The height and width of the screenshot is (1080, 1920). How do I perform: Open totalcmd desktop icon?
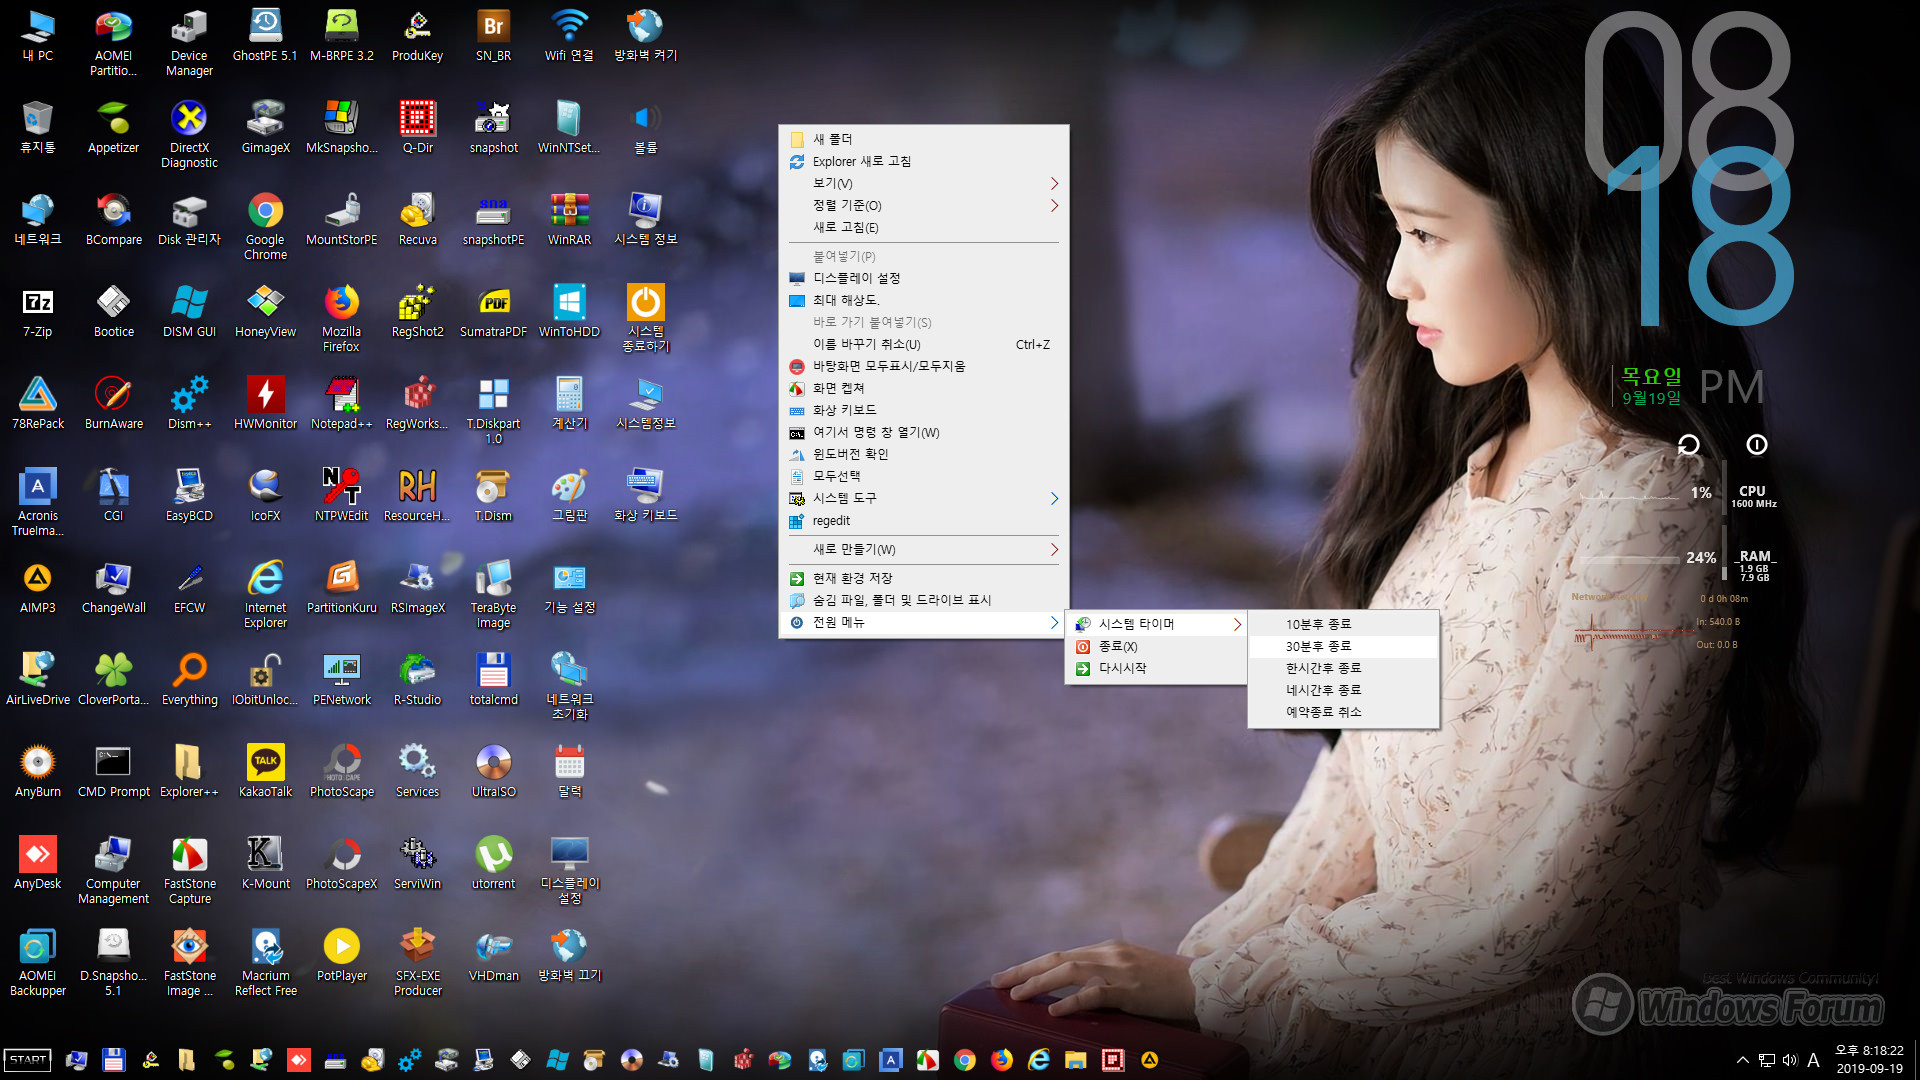[493, 679]
